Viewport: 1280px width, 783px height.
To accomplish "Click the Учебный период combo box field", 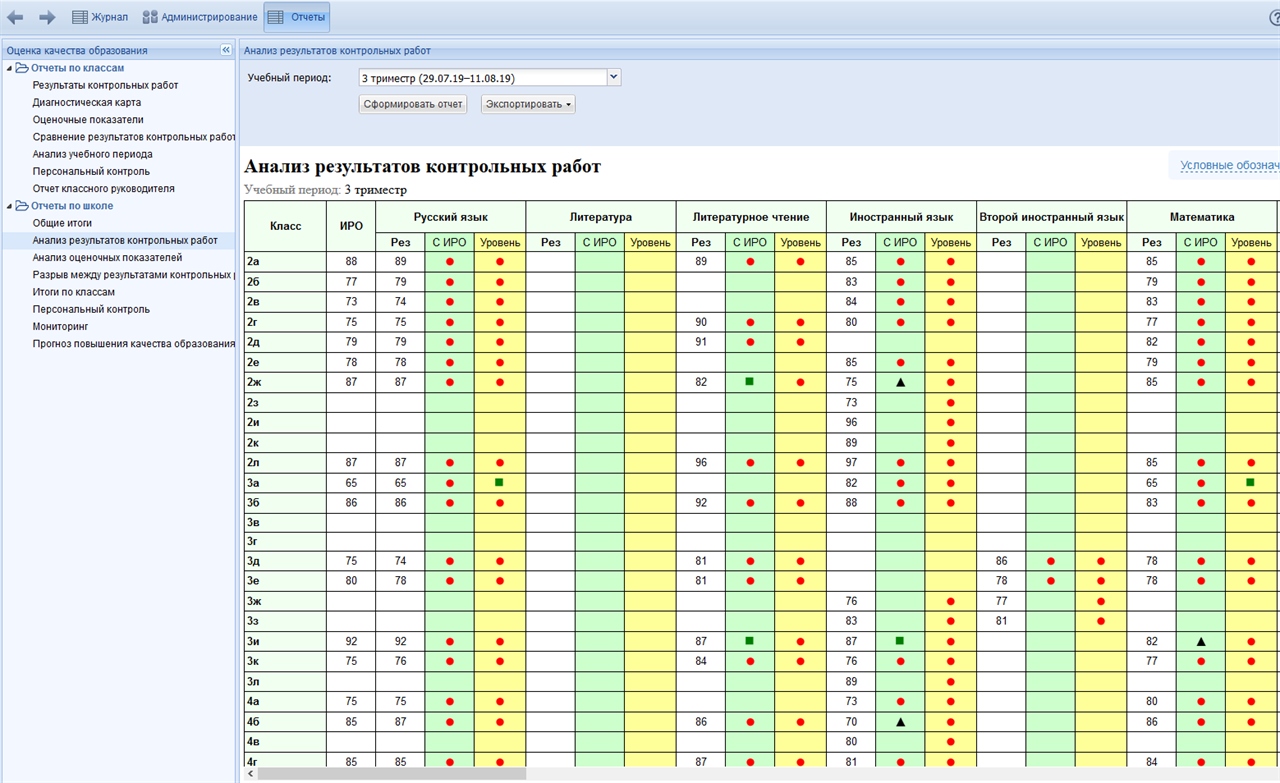I will tap(482, 77).
